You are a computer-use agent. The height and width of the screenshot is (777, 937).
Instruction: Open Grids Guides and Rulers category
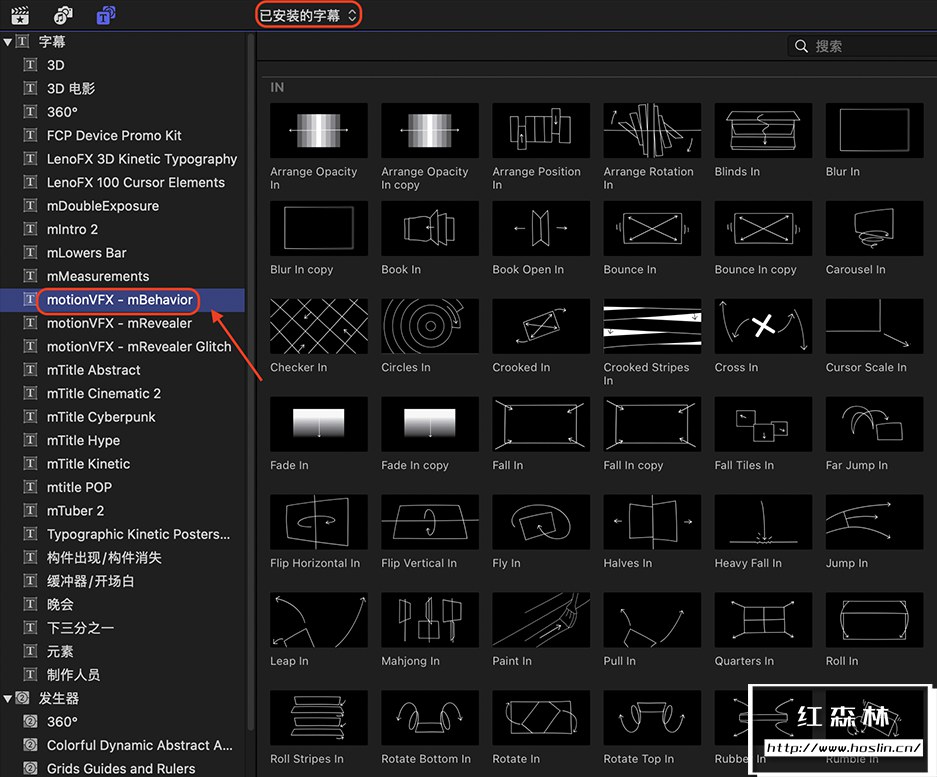coord(121,769)
